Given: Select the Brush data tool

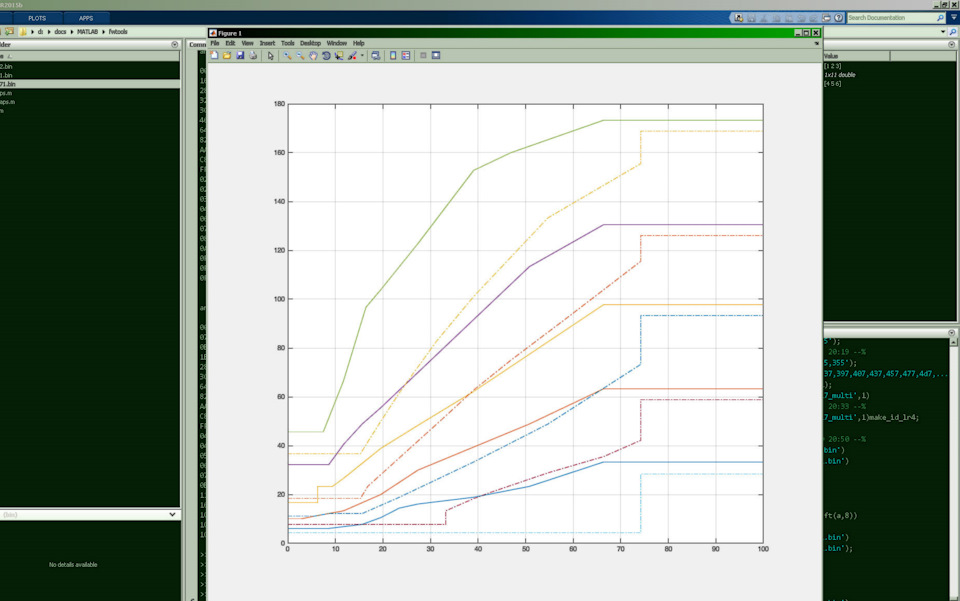Looking at the screenshot, I should 352,56.
